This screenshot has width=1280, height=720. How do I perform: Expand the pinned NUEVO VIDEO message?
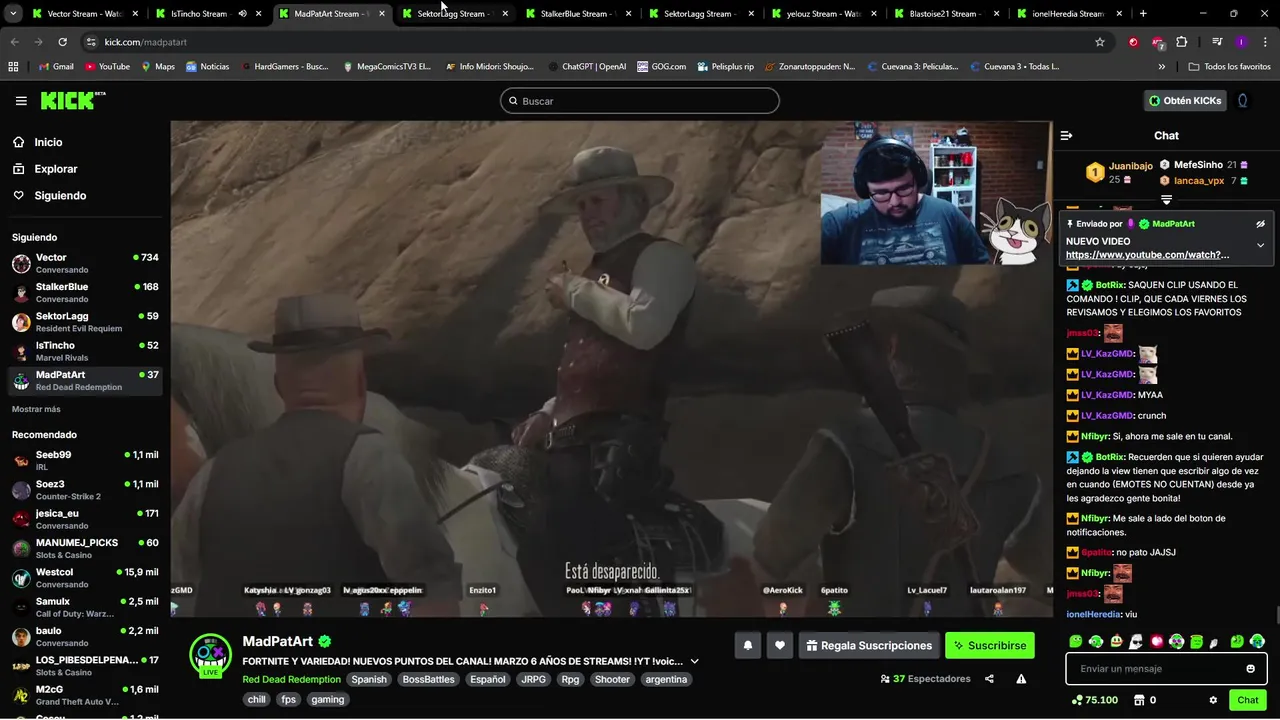pos(1260,245)
